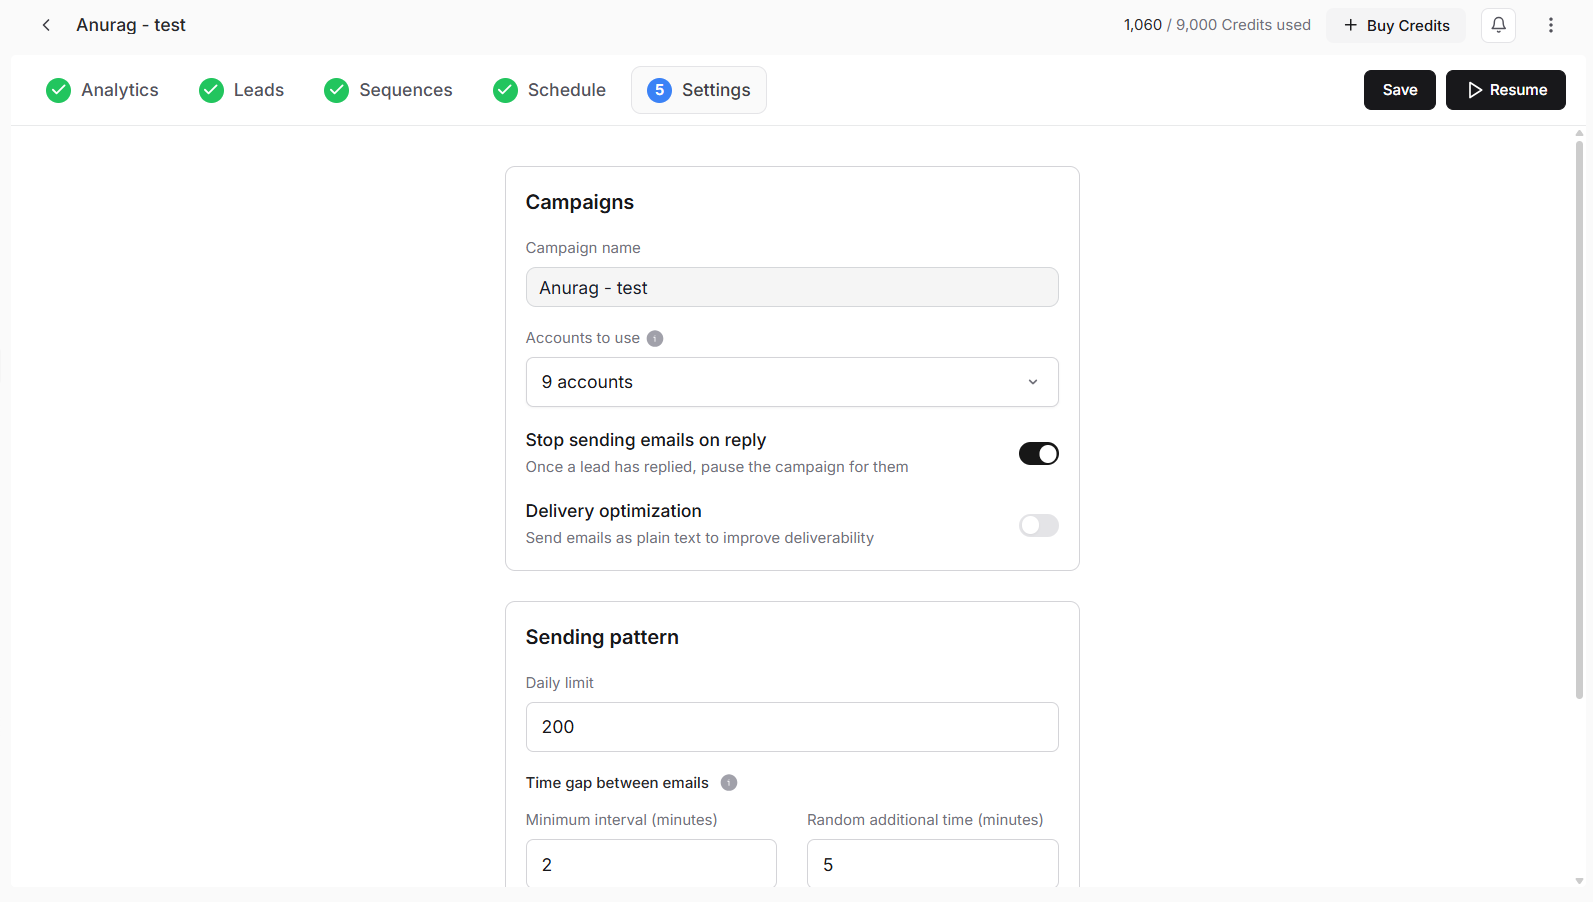This screenshot has width=1593, height=902.
Task: Click the Campaign name text field
Action: [x=792, y=287]
